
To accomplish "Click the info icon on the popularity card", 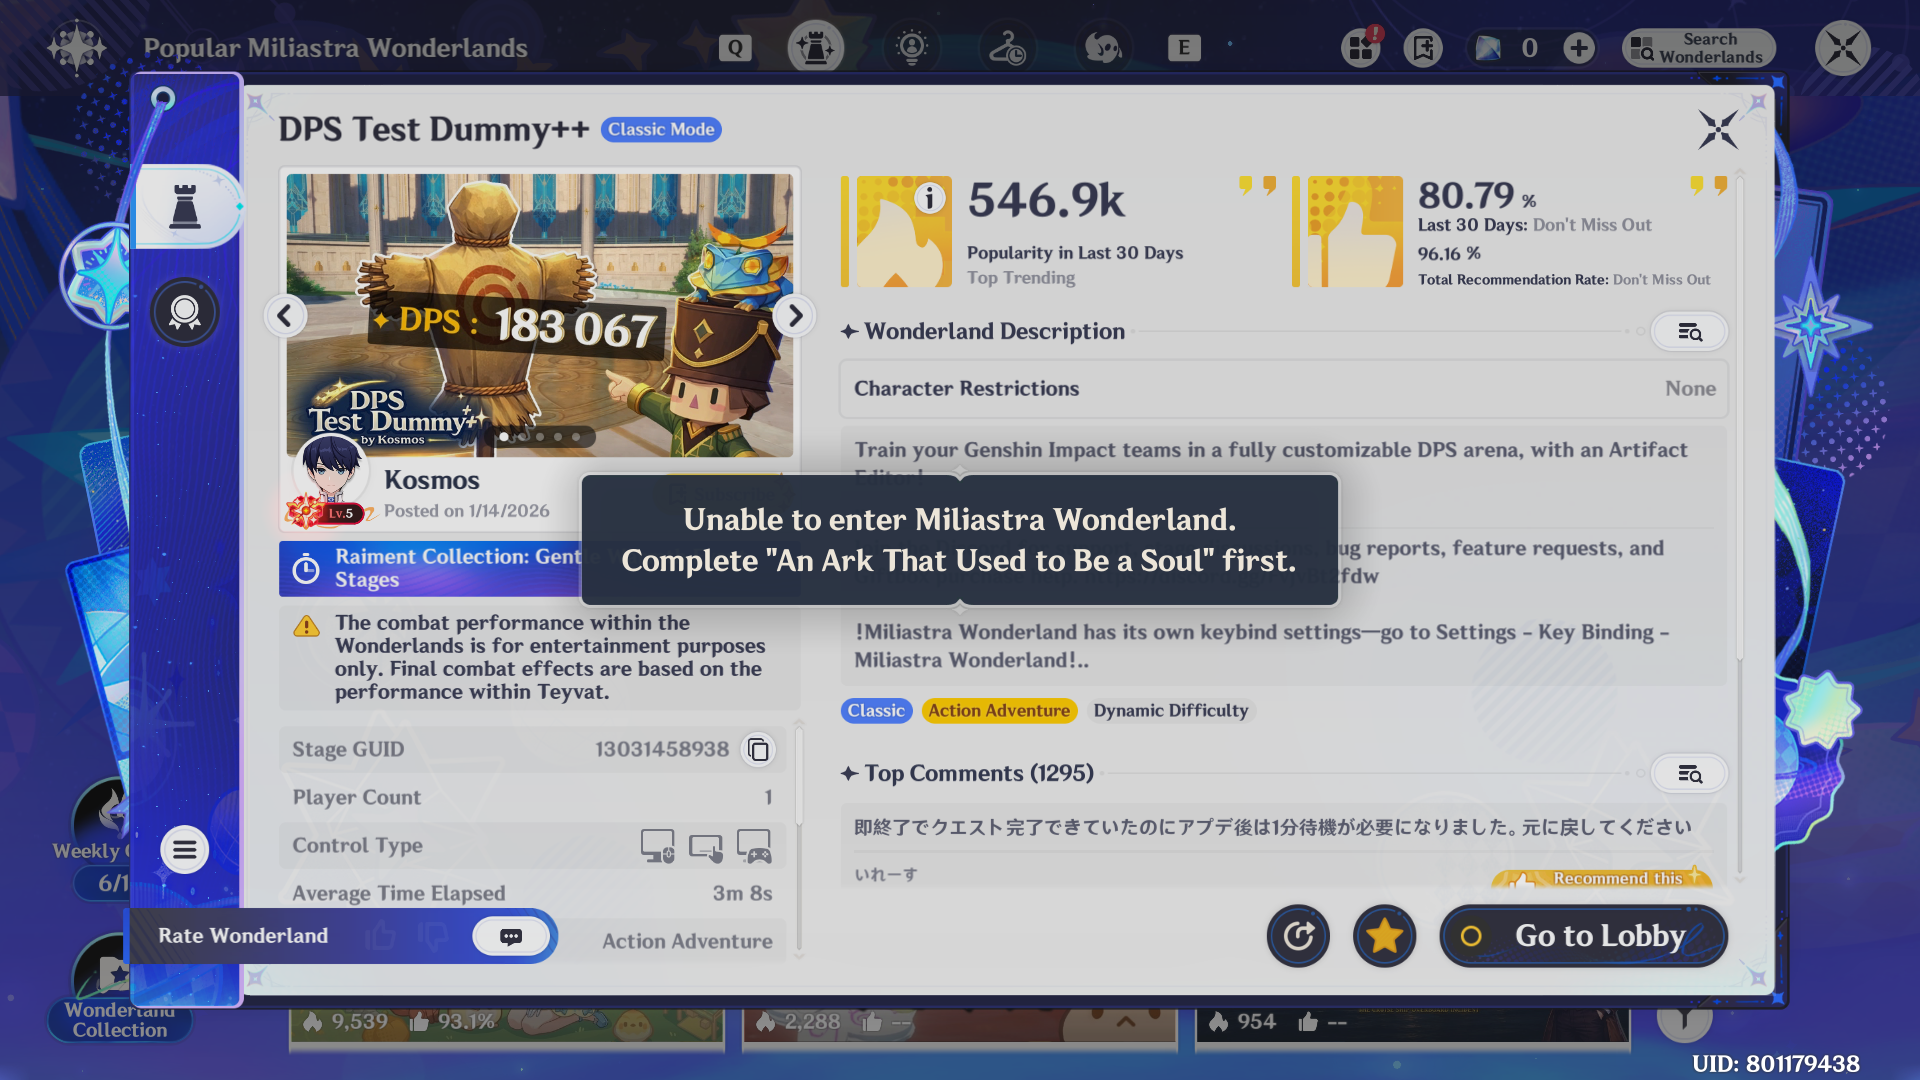I will [x=930, y=198].
